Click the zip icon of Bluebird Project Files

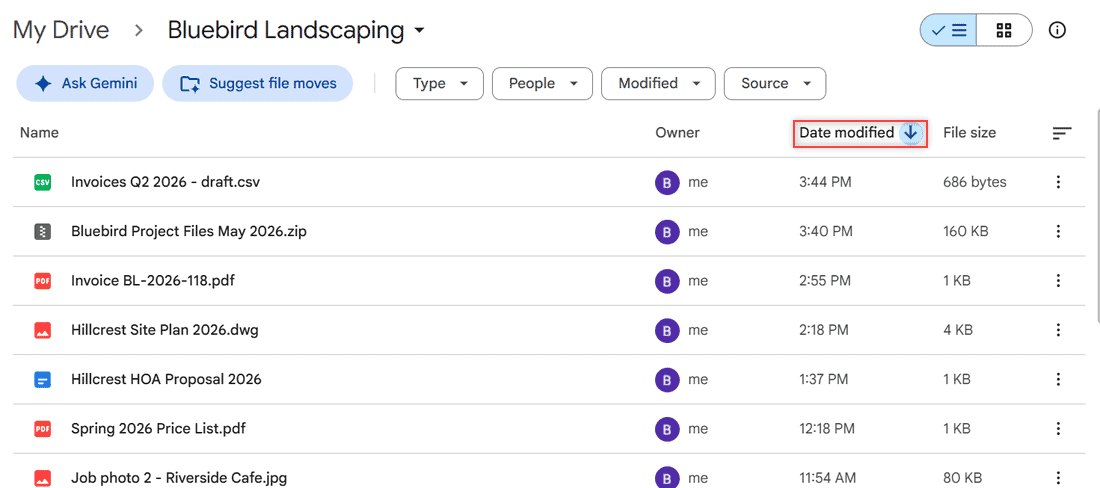click(x=43, y=231)
